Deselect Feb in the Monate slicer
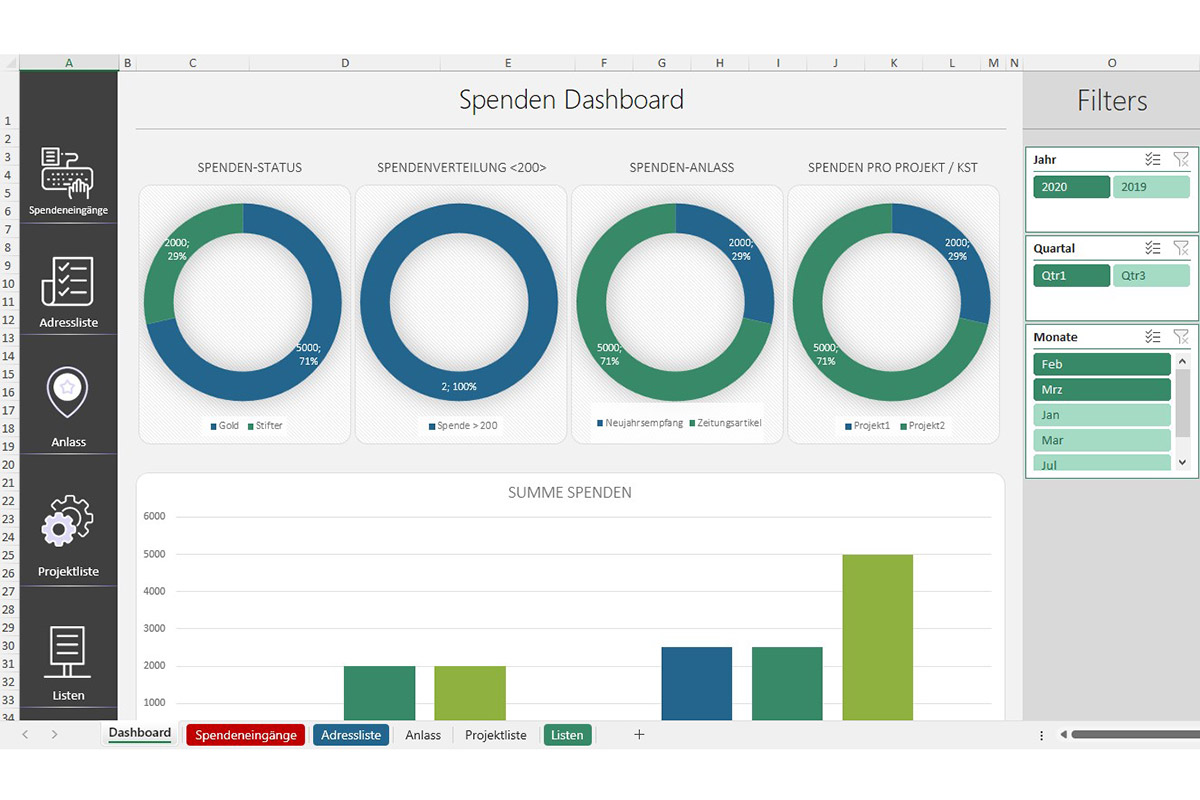The width and height of the screenshot is (1200, 800). click(x=1101, y=363)
